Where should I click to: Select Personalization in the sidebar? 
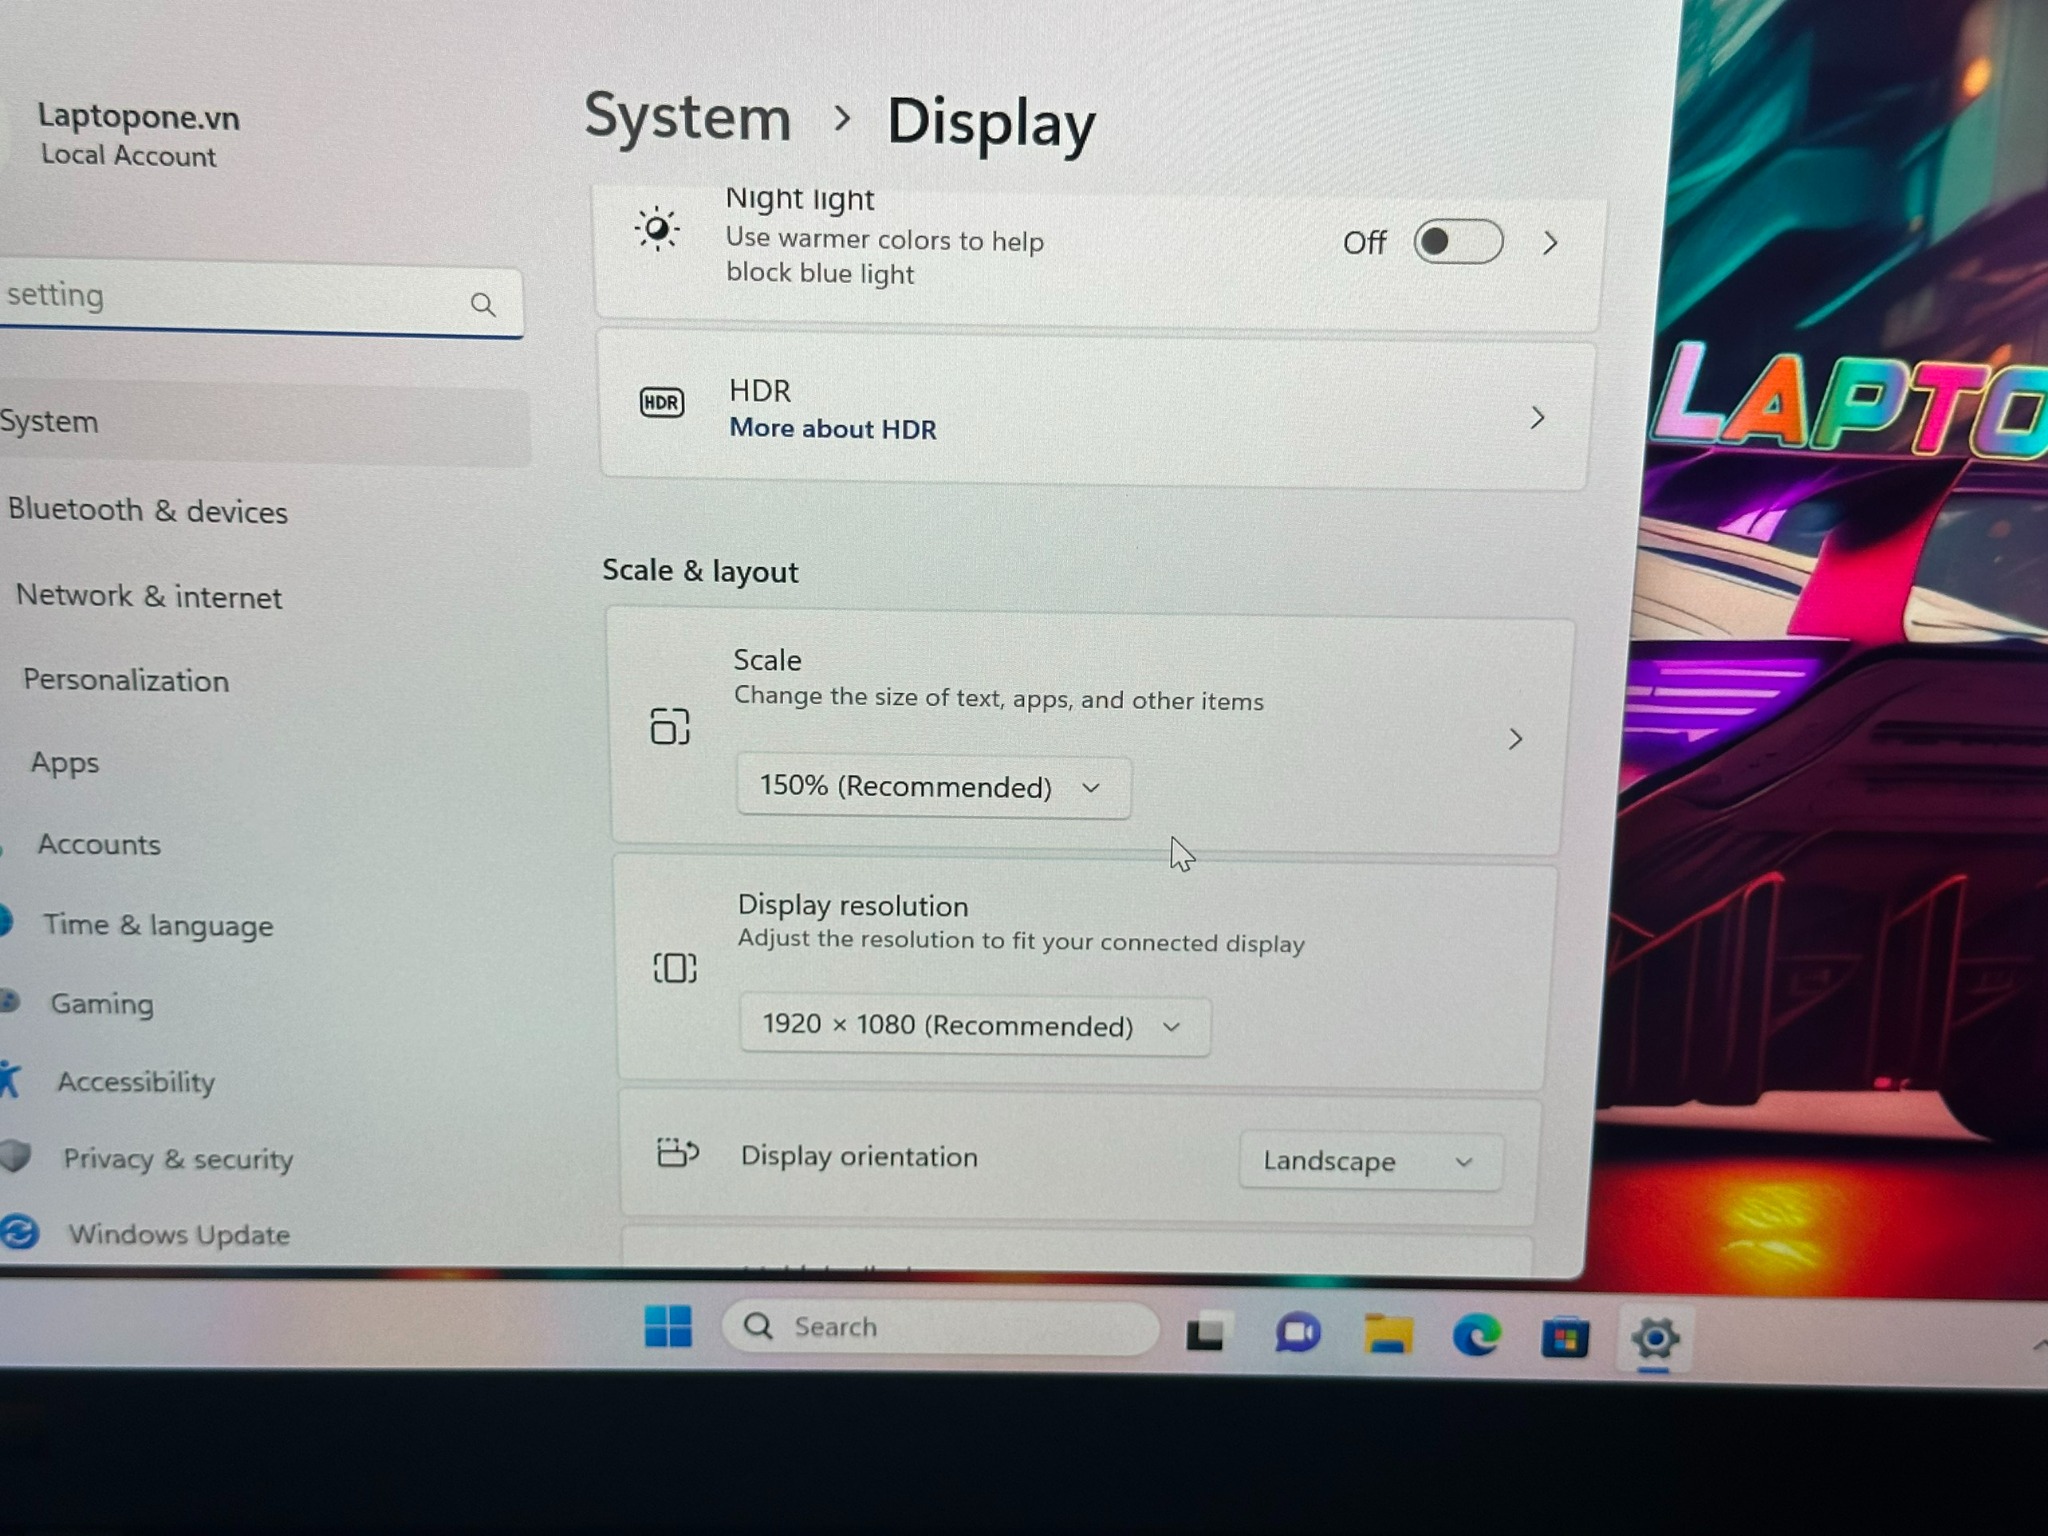coord(126,681)
